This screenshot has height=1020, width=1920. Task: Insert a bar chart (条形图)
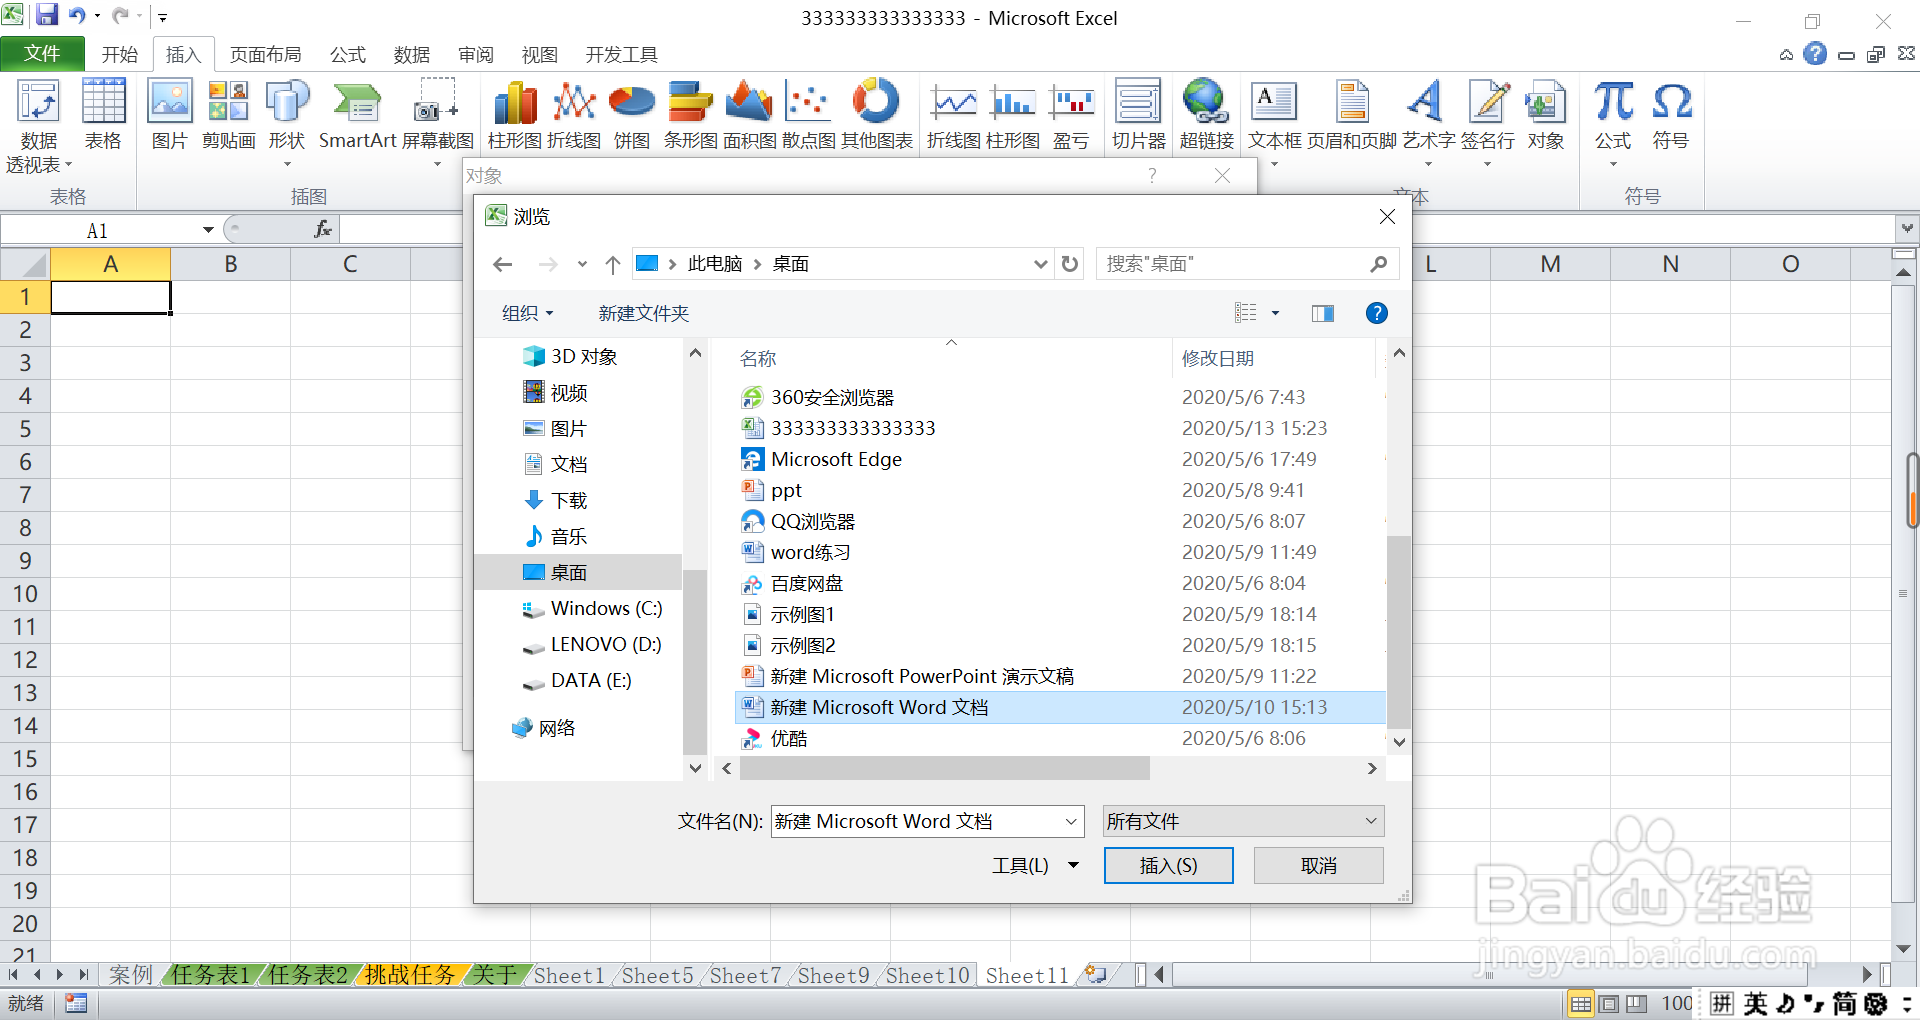tap(690, 115)
